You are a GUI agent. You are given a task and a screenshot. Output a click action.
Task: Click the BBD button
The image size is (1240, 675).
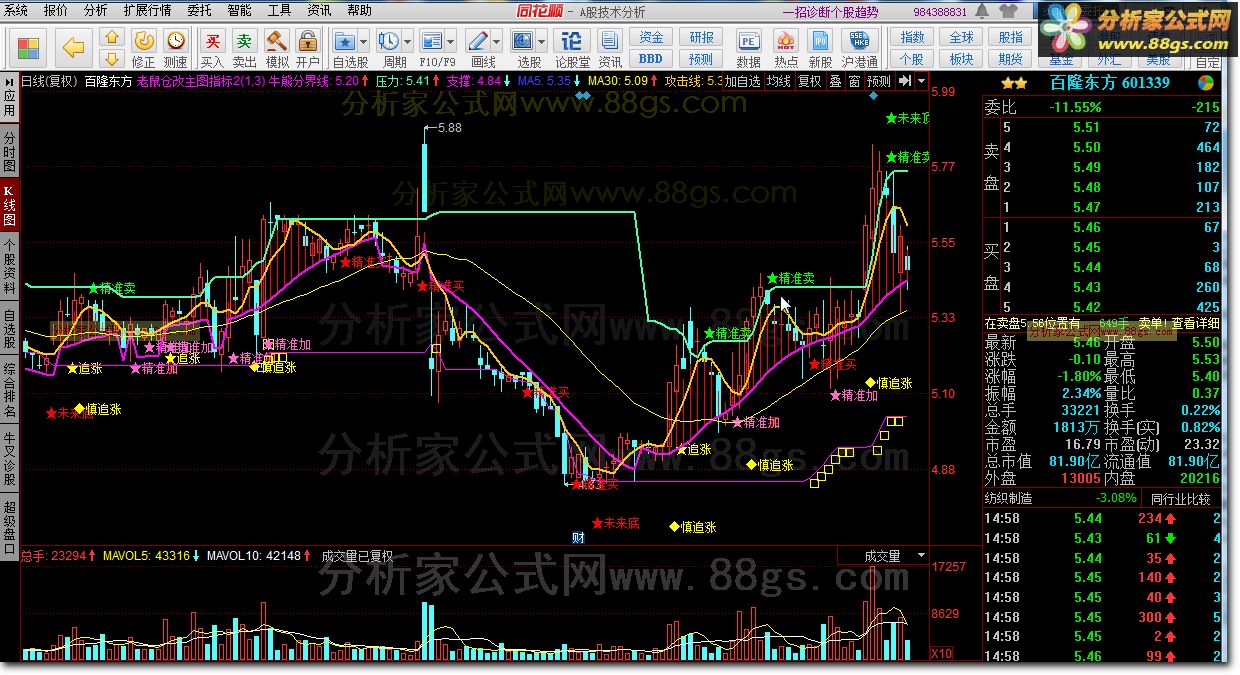651,59
